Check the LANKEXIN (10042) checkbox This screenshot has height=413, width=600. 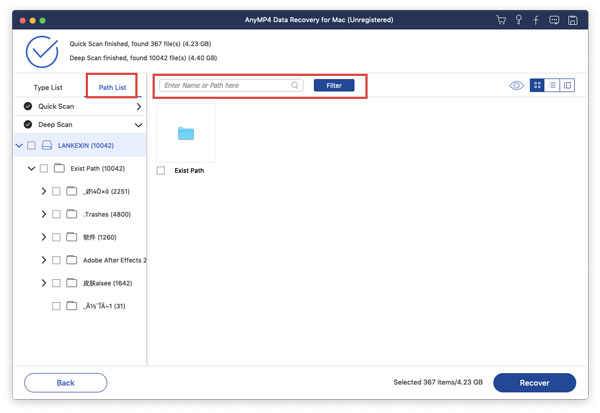(31, 145)
